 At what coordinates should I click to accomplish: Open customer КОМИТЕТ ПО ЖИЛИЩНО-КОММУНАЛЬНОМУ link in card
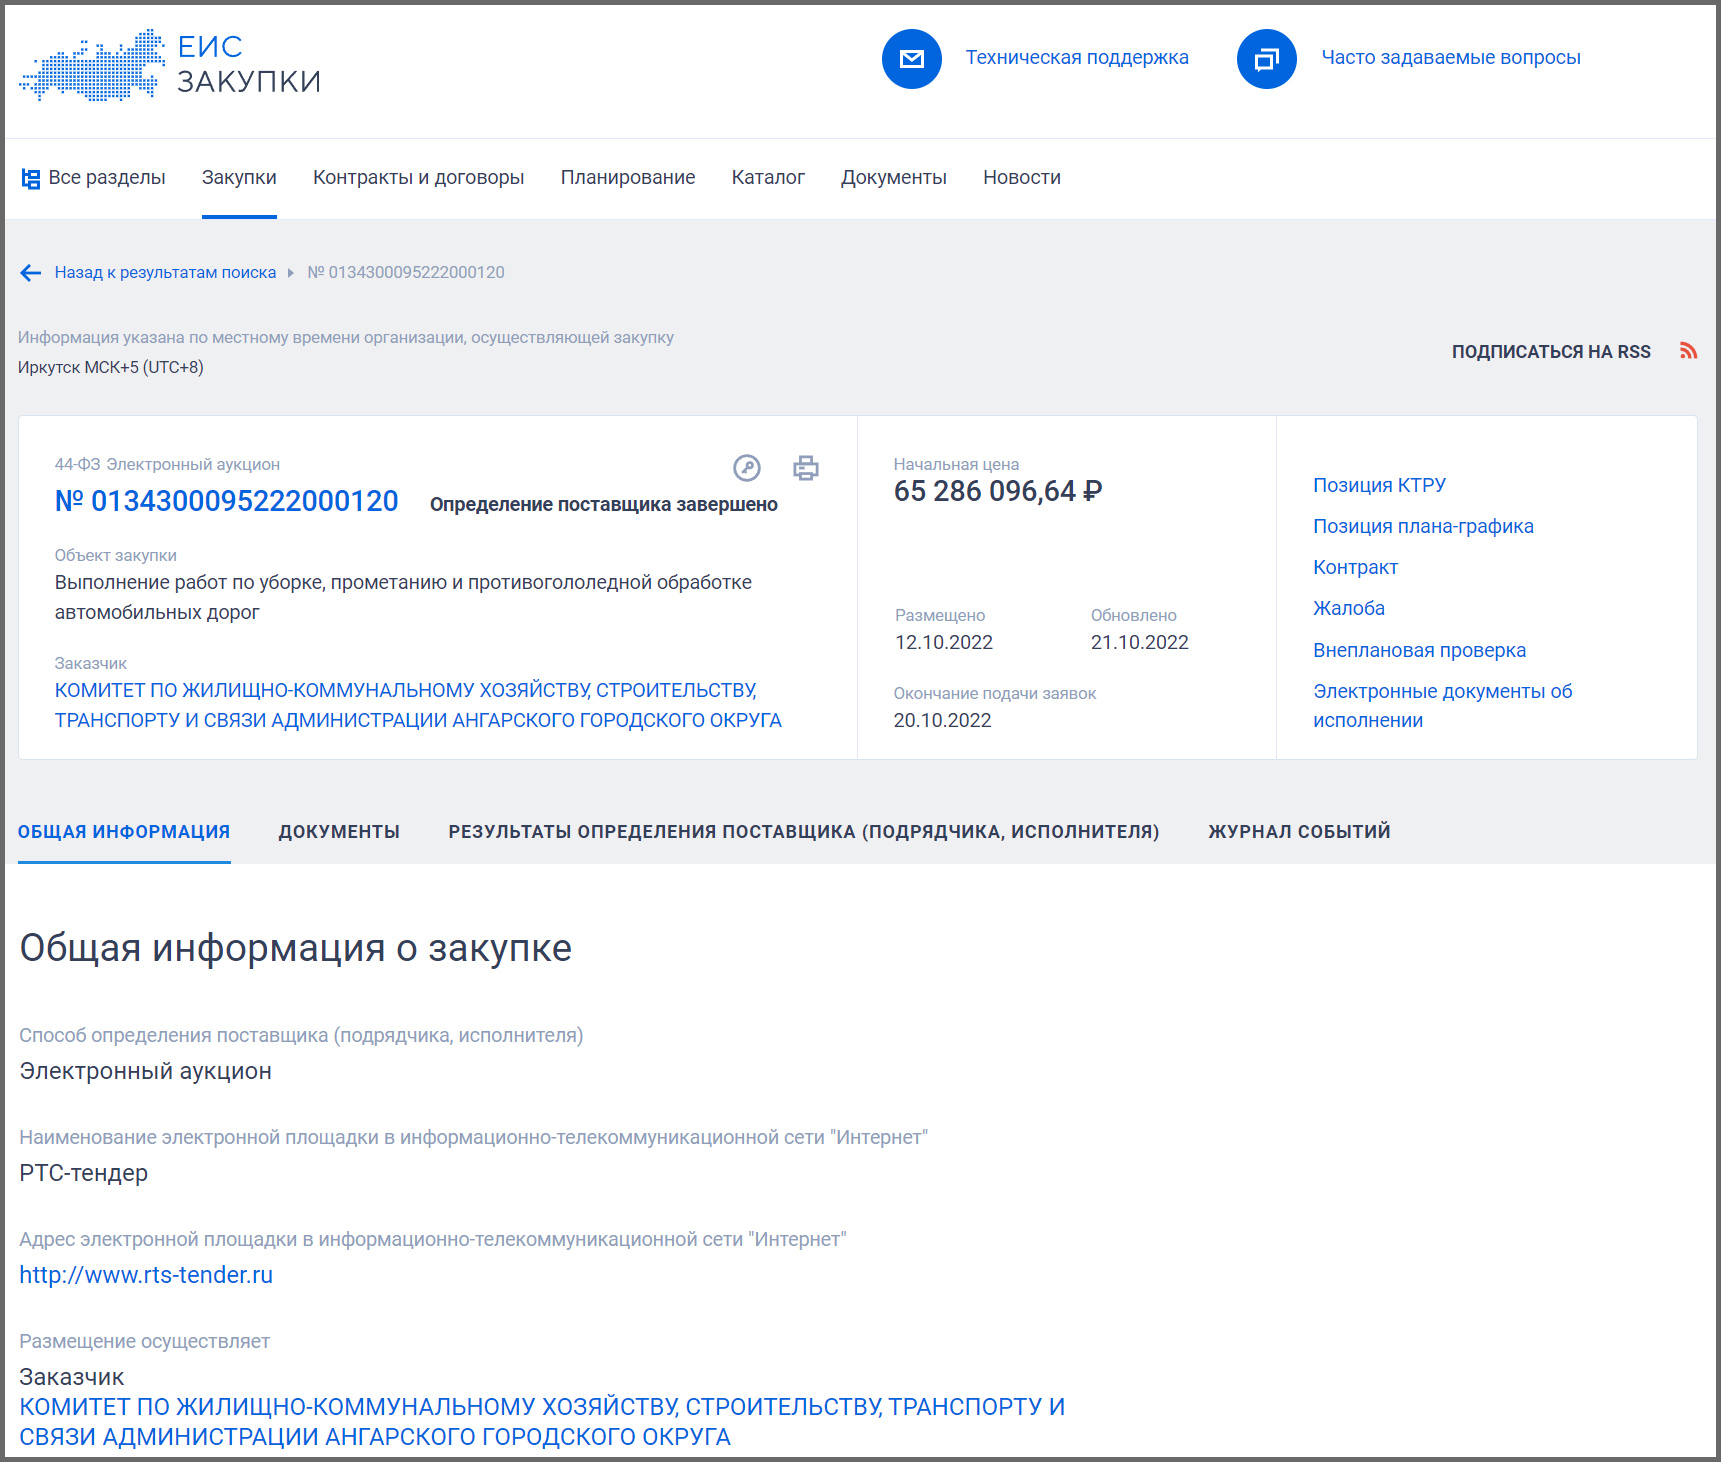(418, 705)
